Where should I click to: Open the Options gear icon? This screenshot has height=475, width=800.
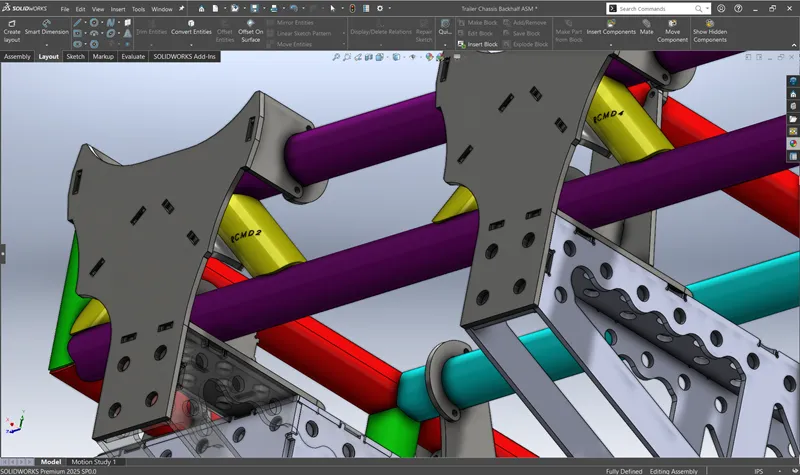pyautogui.click(x=380, y=9)
